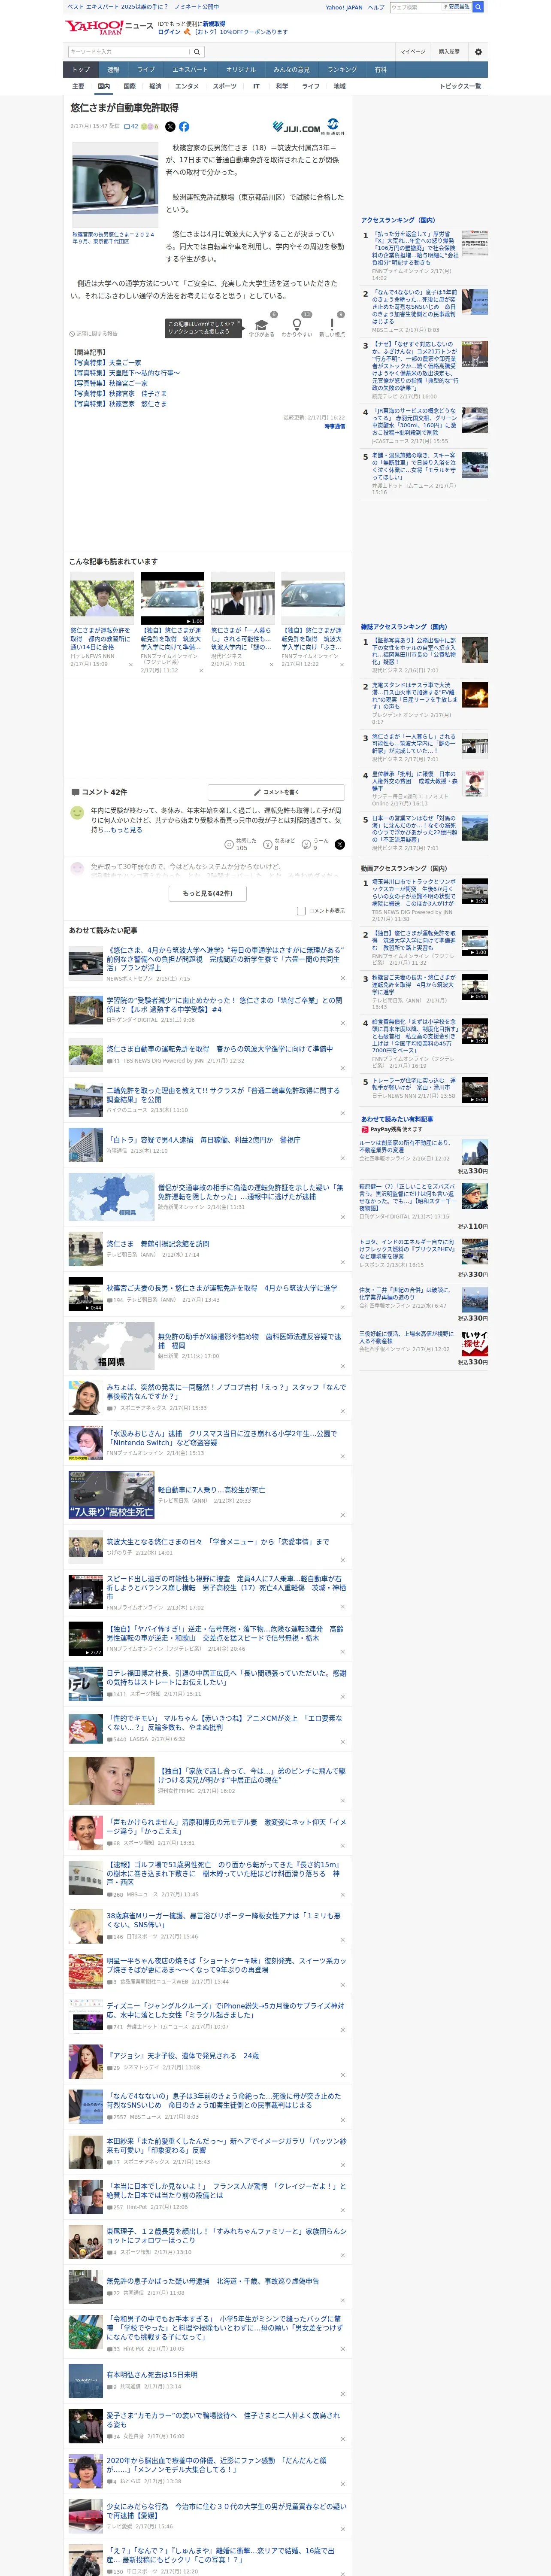Click 記事に関する報告 report icon link
The image size is (551, 2576).
click(93, 334)
